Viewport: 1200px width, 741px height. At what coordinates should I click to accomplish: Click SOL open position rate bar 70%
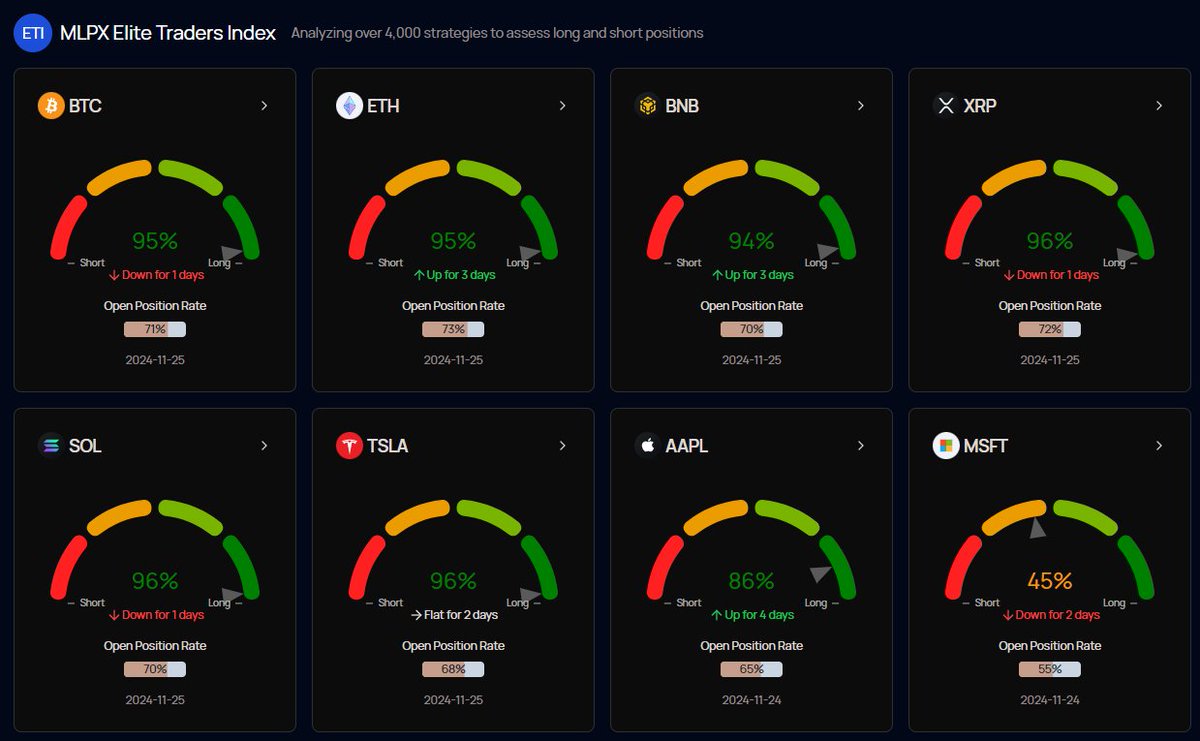pyautogui.click(x=155, y=669)
